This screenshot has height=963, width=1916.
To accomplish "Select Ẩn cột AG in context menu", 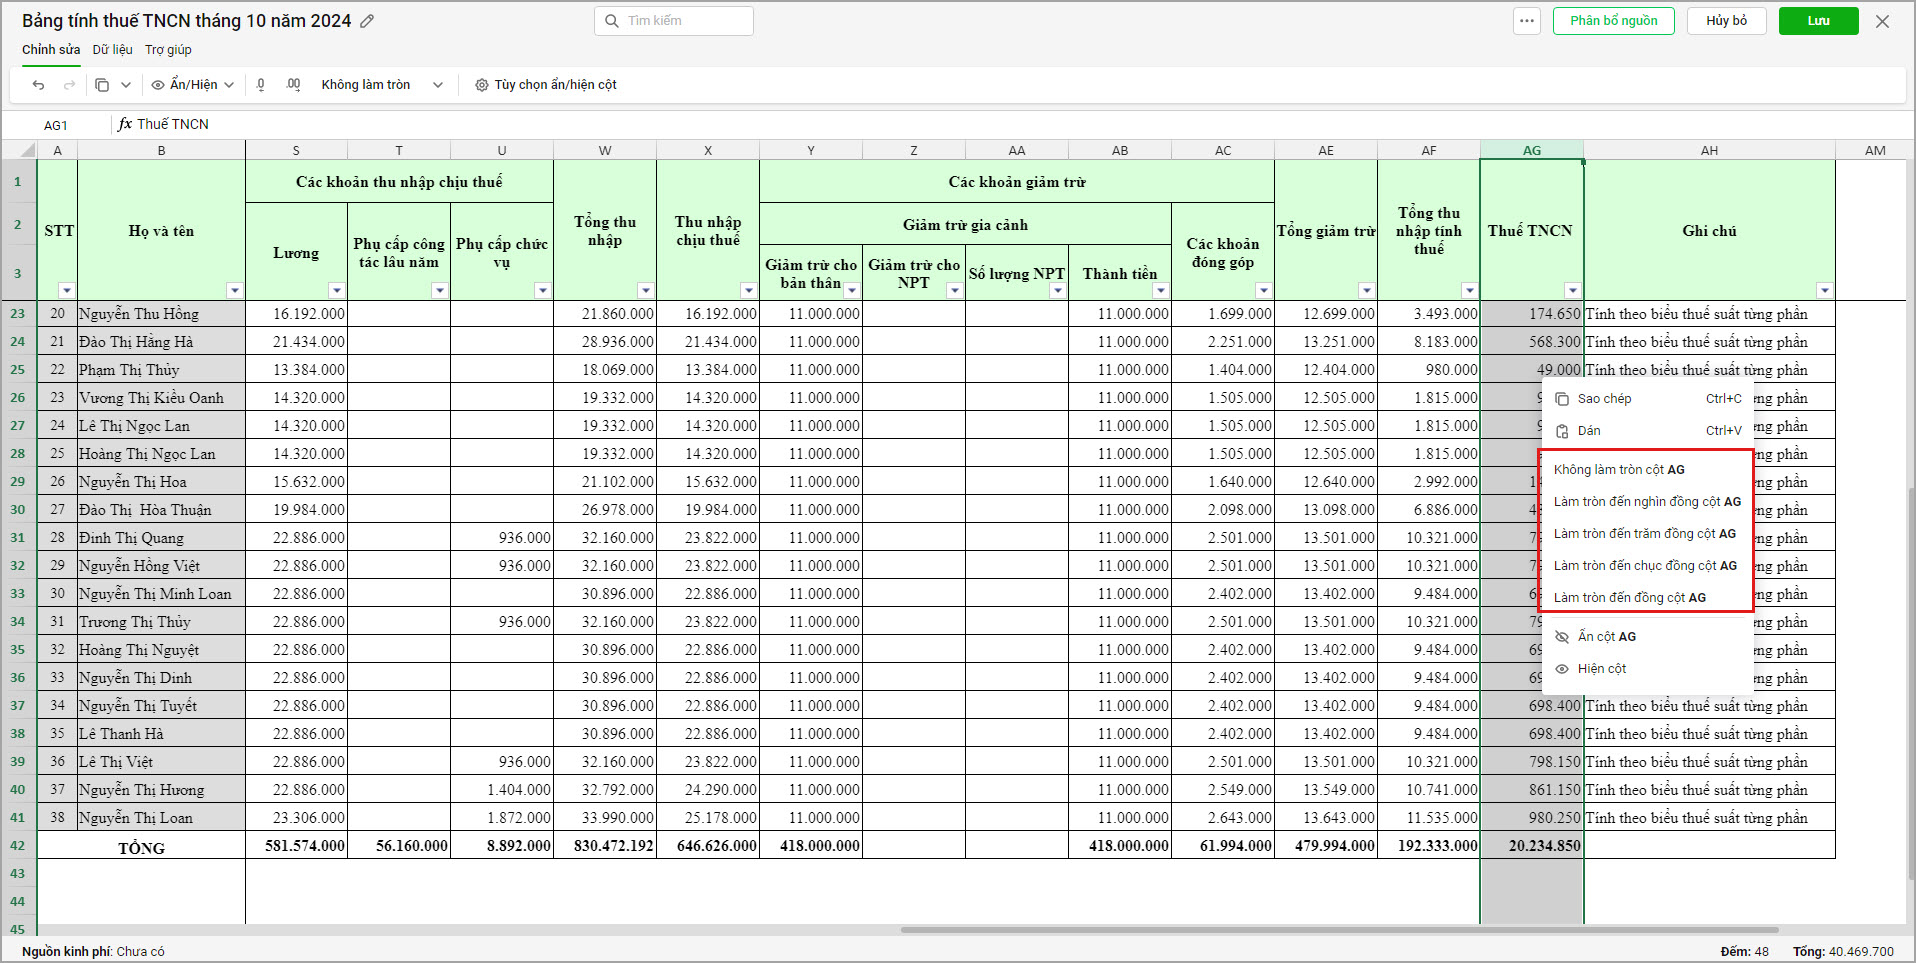I will (1606, 637).
